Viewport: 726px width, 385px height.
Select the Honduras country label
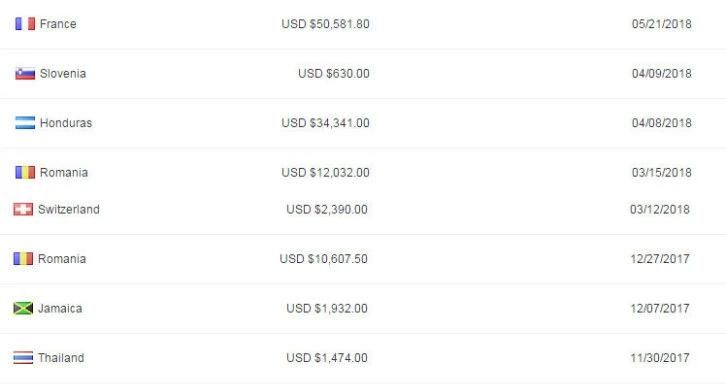pyautogui.click(x=66, y=123)
